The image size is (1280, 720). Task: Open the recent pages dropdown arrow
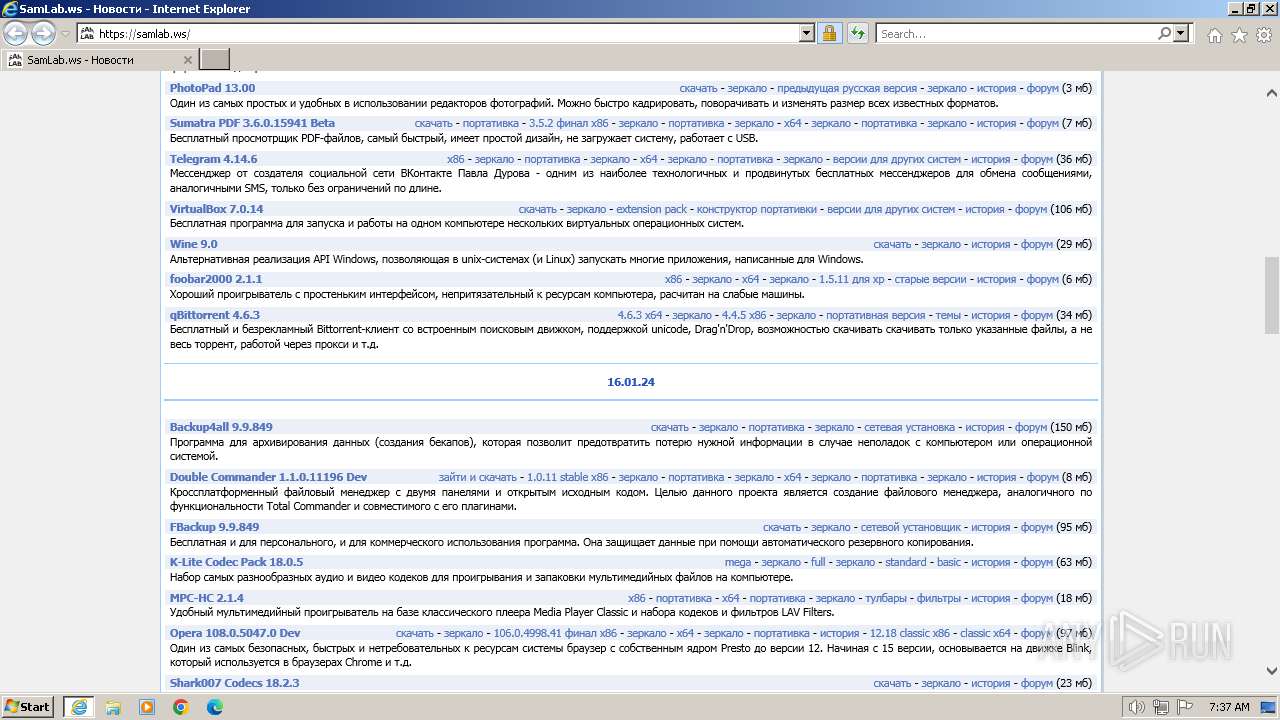65,34
